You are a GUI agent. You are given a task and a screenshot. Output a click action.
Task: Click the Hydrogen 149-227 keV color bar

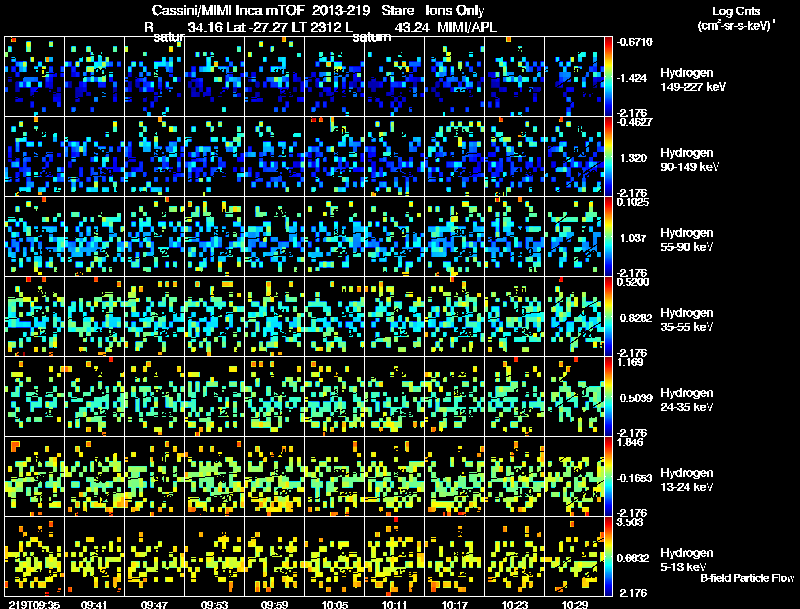(x=608, y=77)
